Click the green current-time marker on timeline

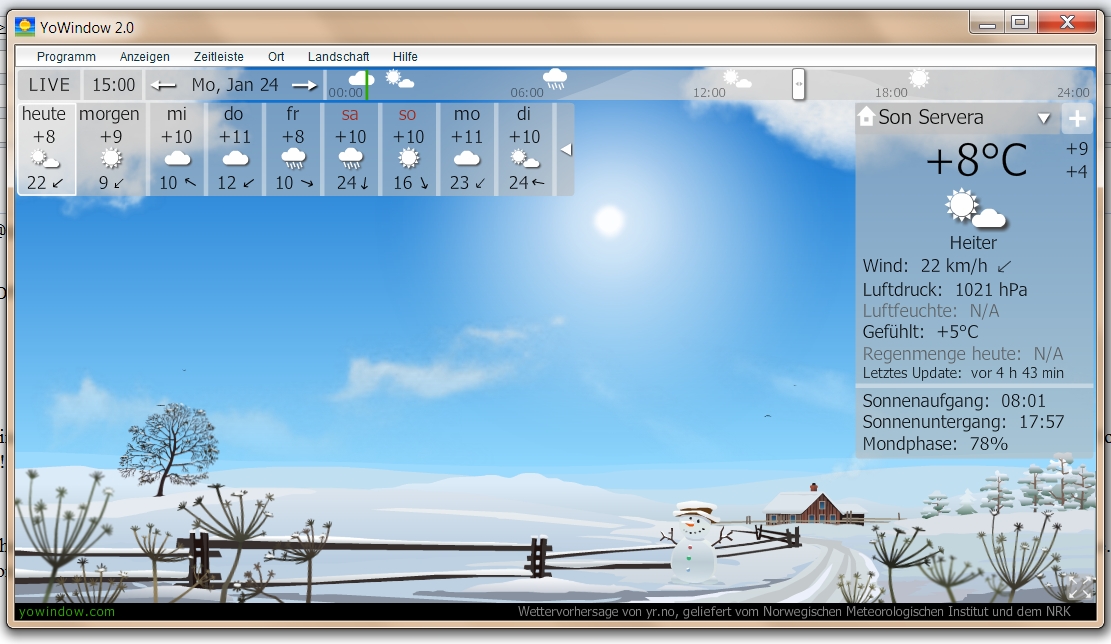[366, 84]
